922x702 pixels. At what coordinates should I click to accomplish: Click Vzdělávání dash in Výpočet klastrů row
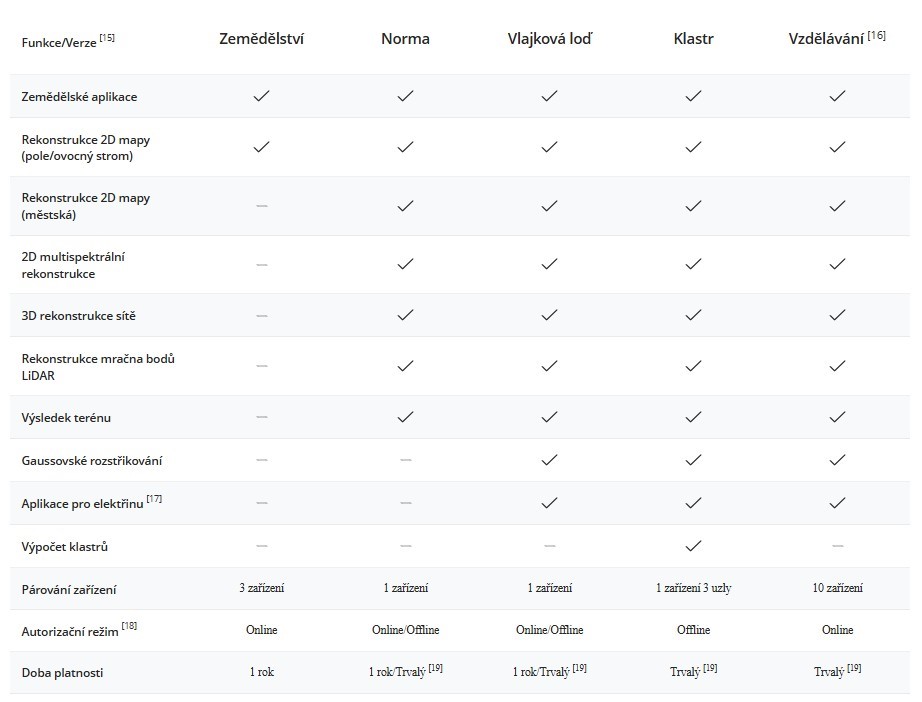(837, 546)
